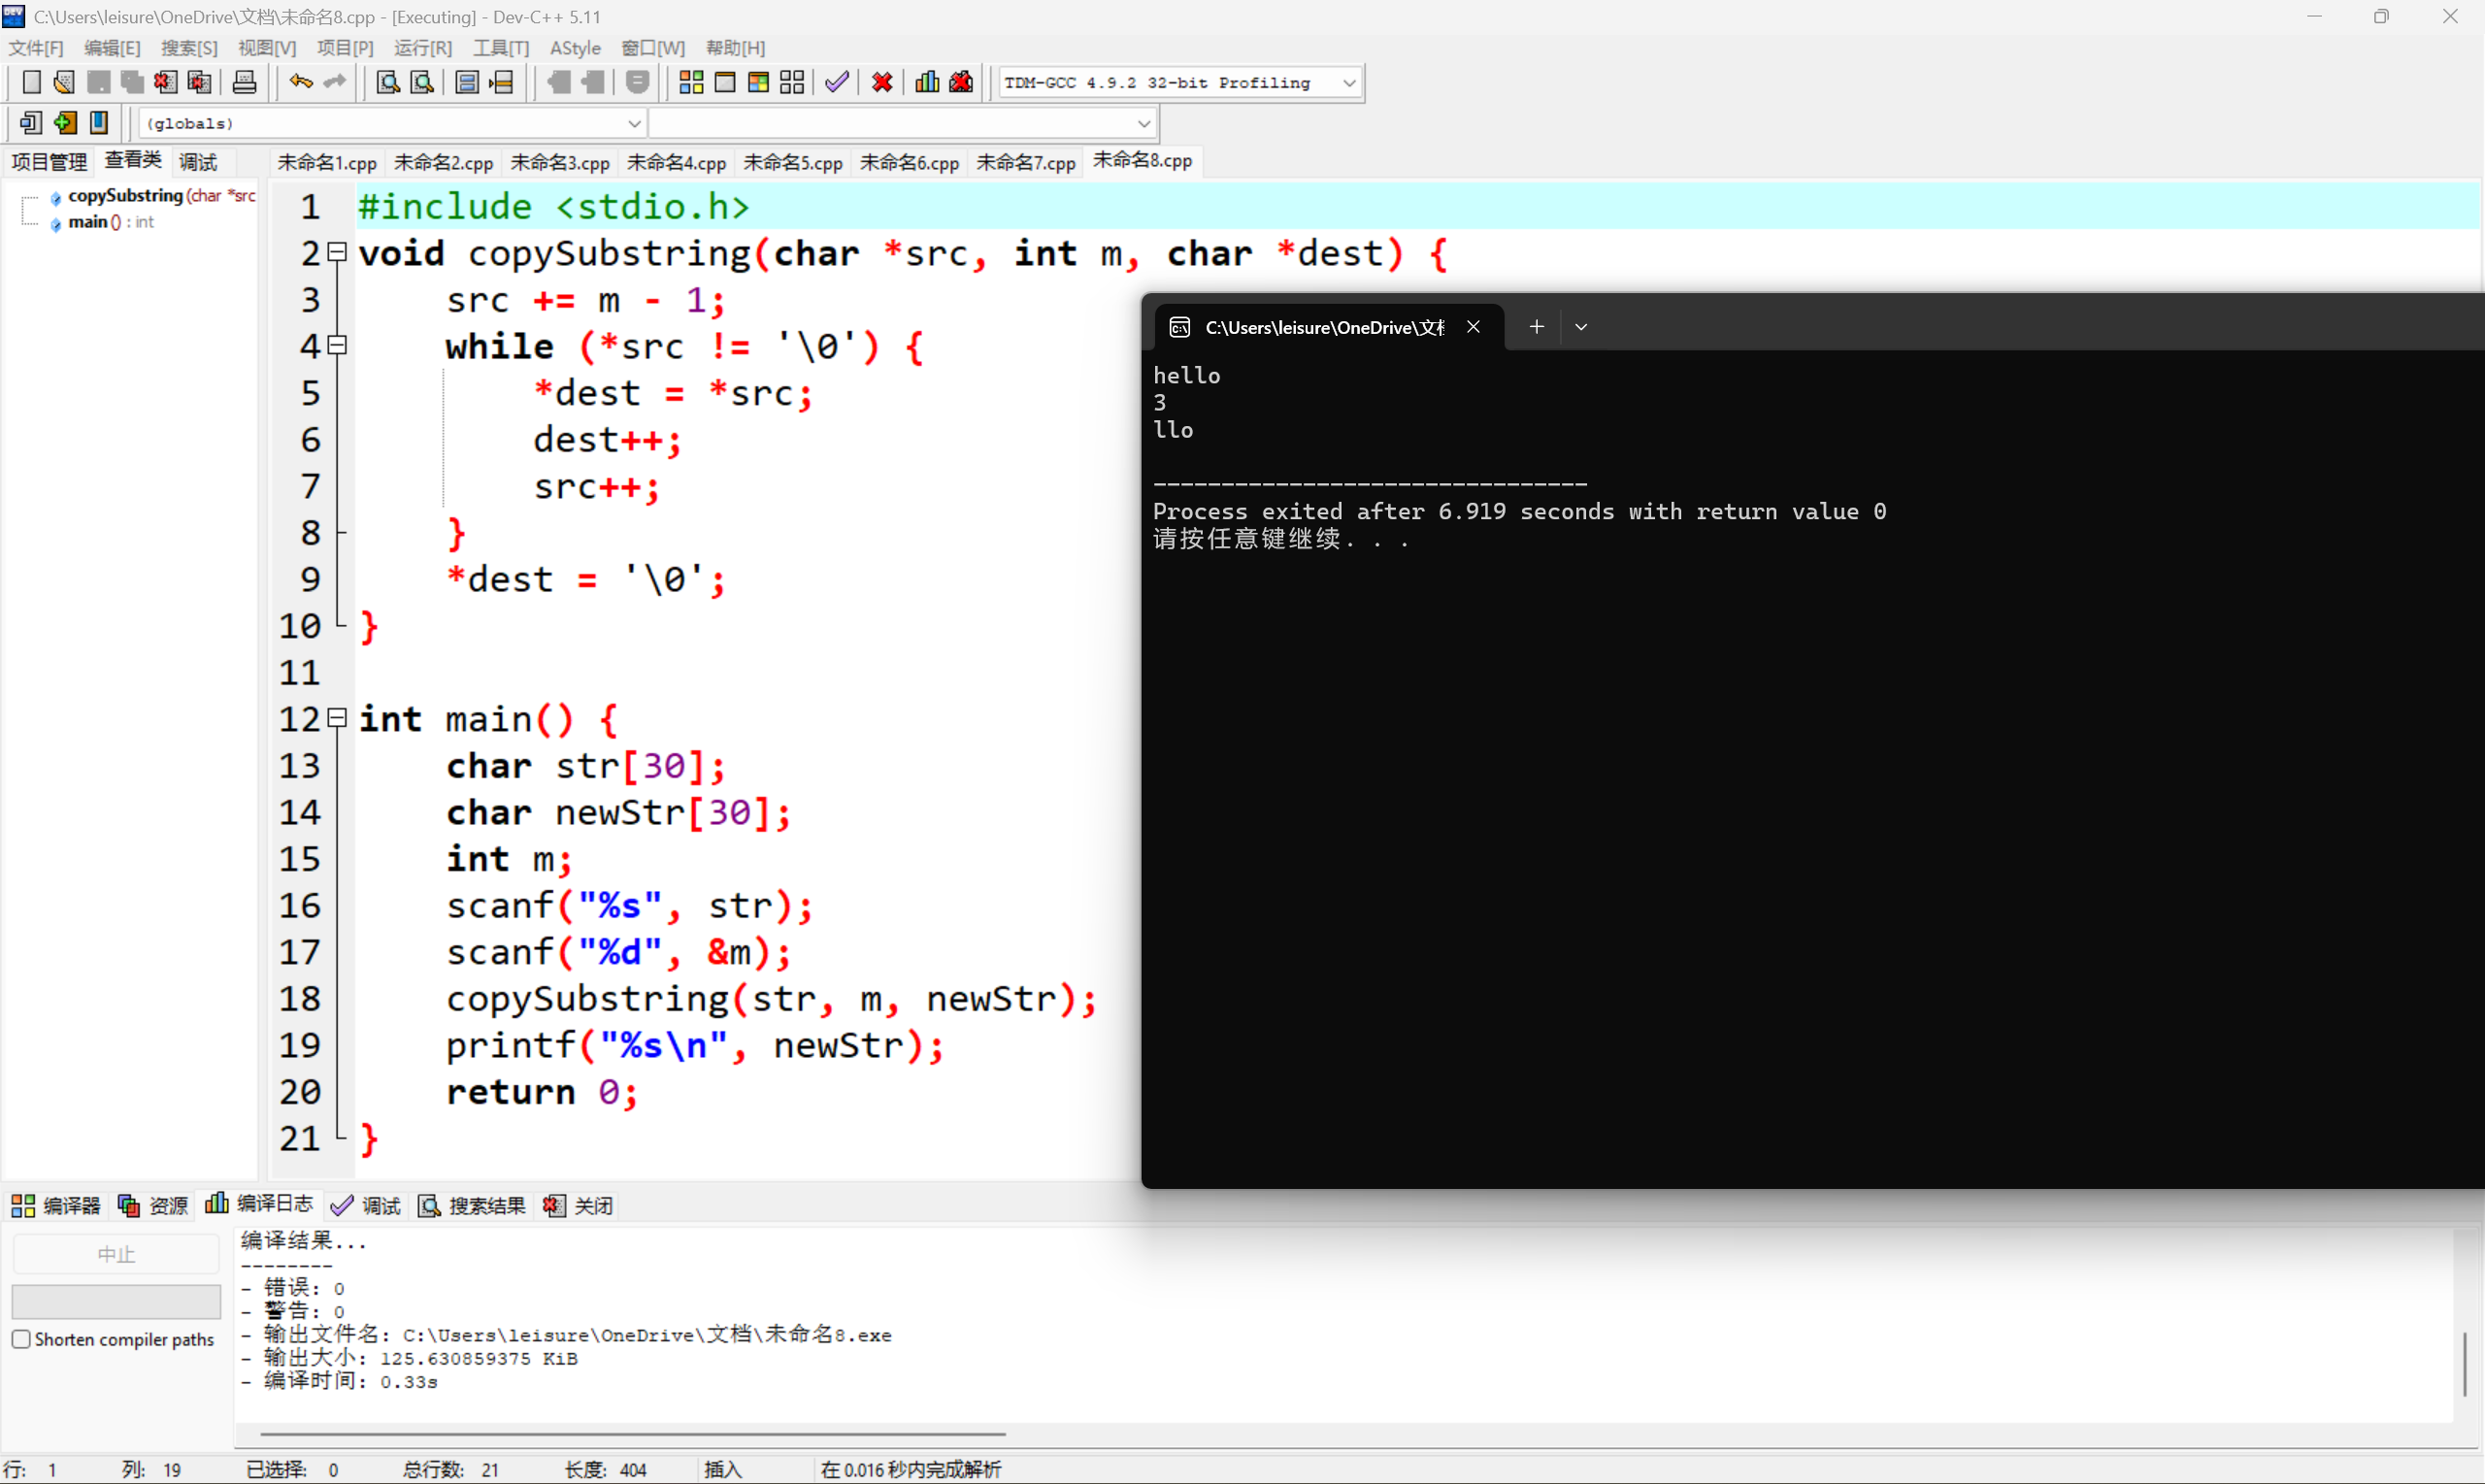Viewport: 2485px width, 1484px height.
Task: Click the Print icon
Action: click(244, 82)
